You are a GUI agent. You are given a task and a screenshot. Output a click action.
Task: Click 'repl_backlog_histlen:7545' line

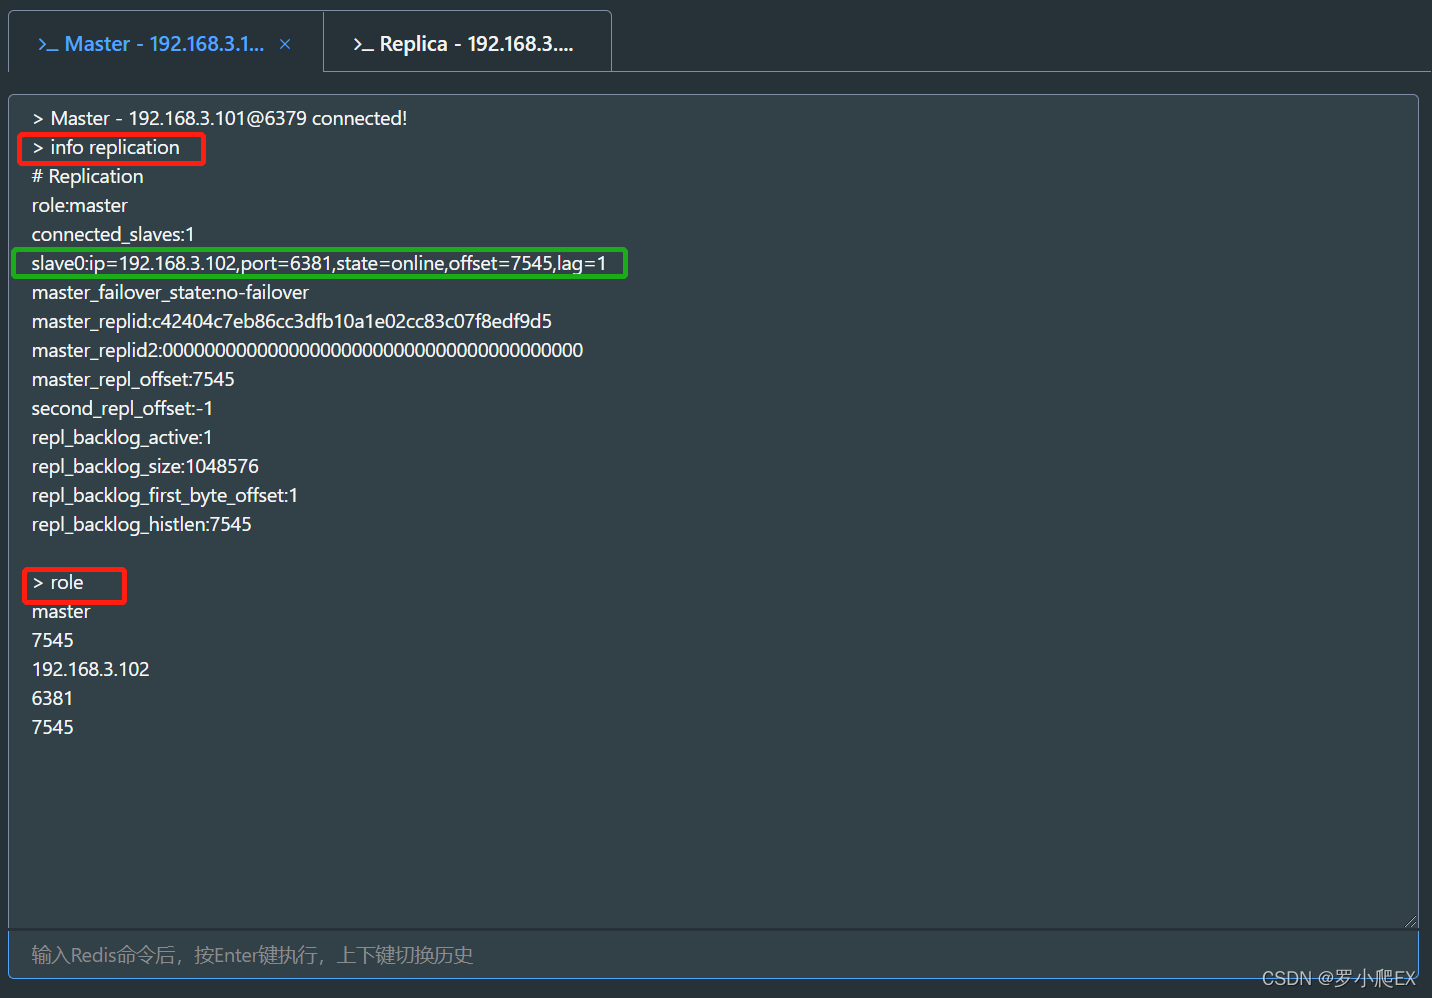click(142, 524)
